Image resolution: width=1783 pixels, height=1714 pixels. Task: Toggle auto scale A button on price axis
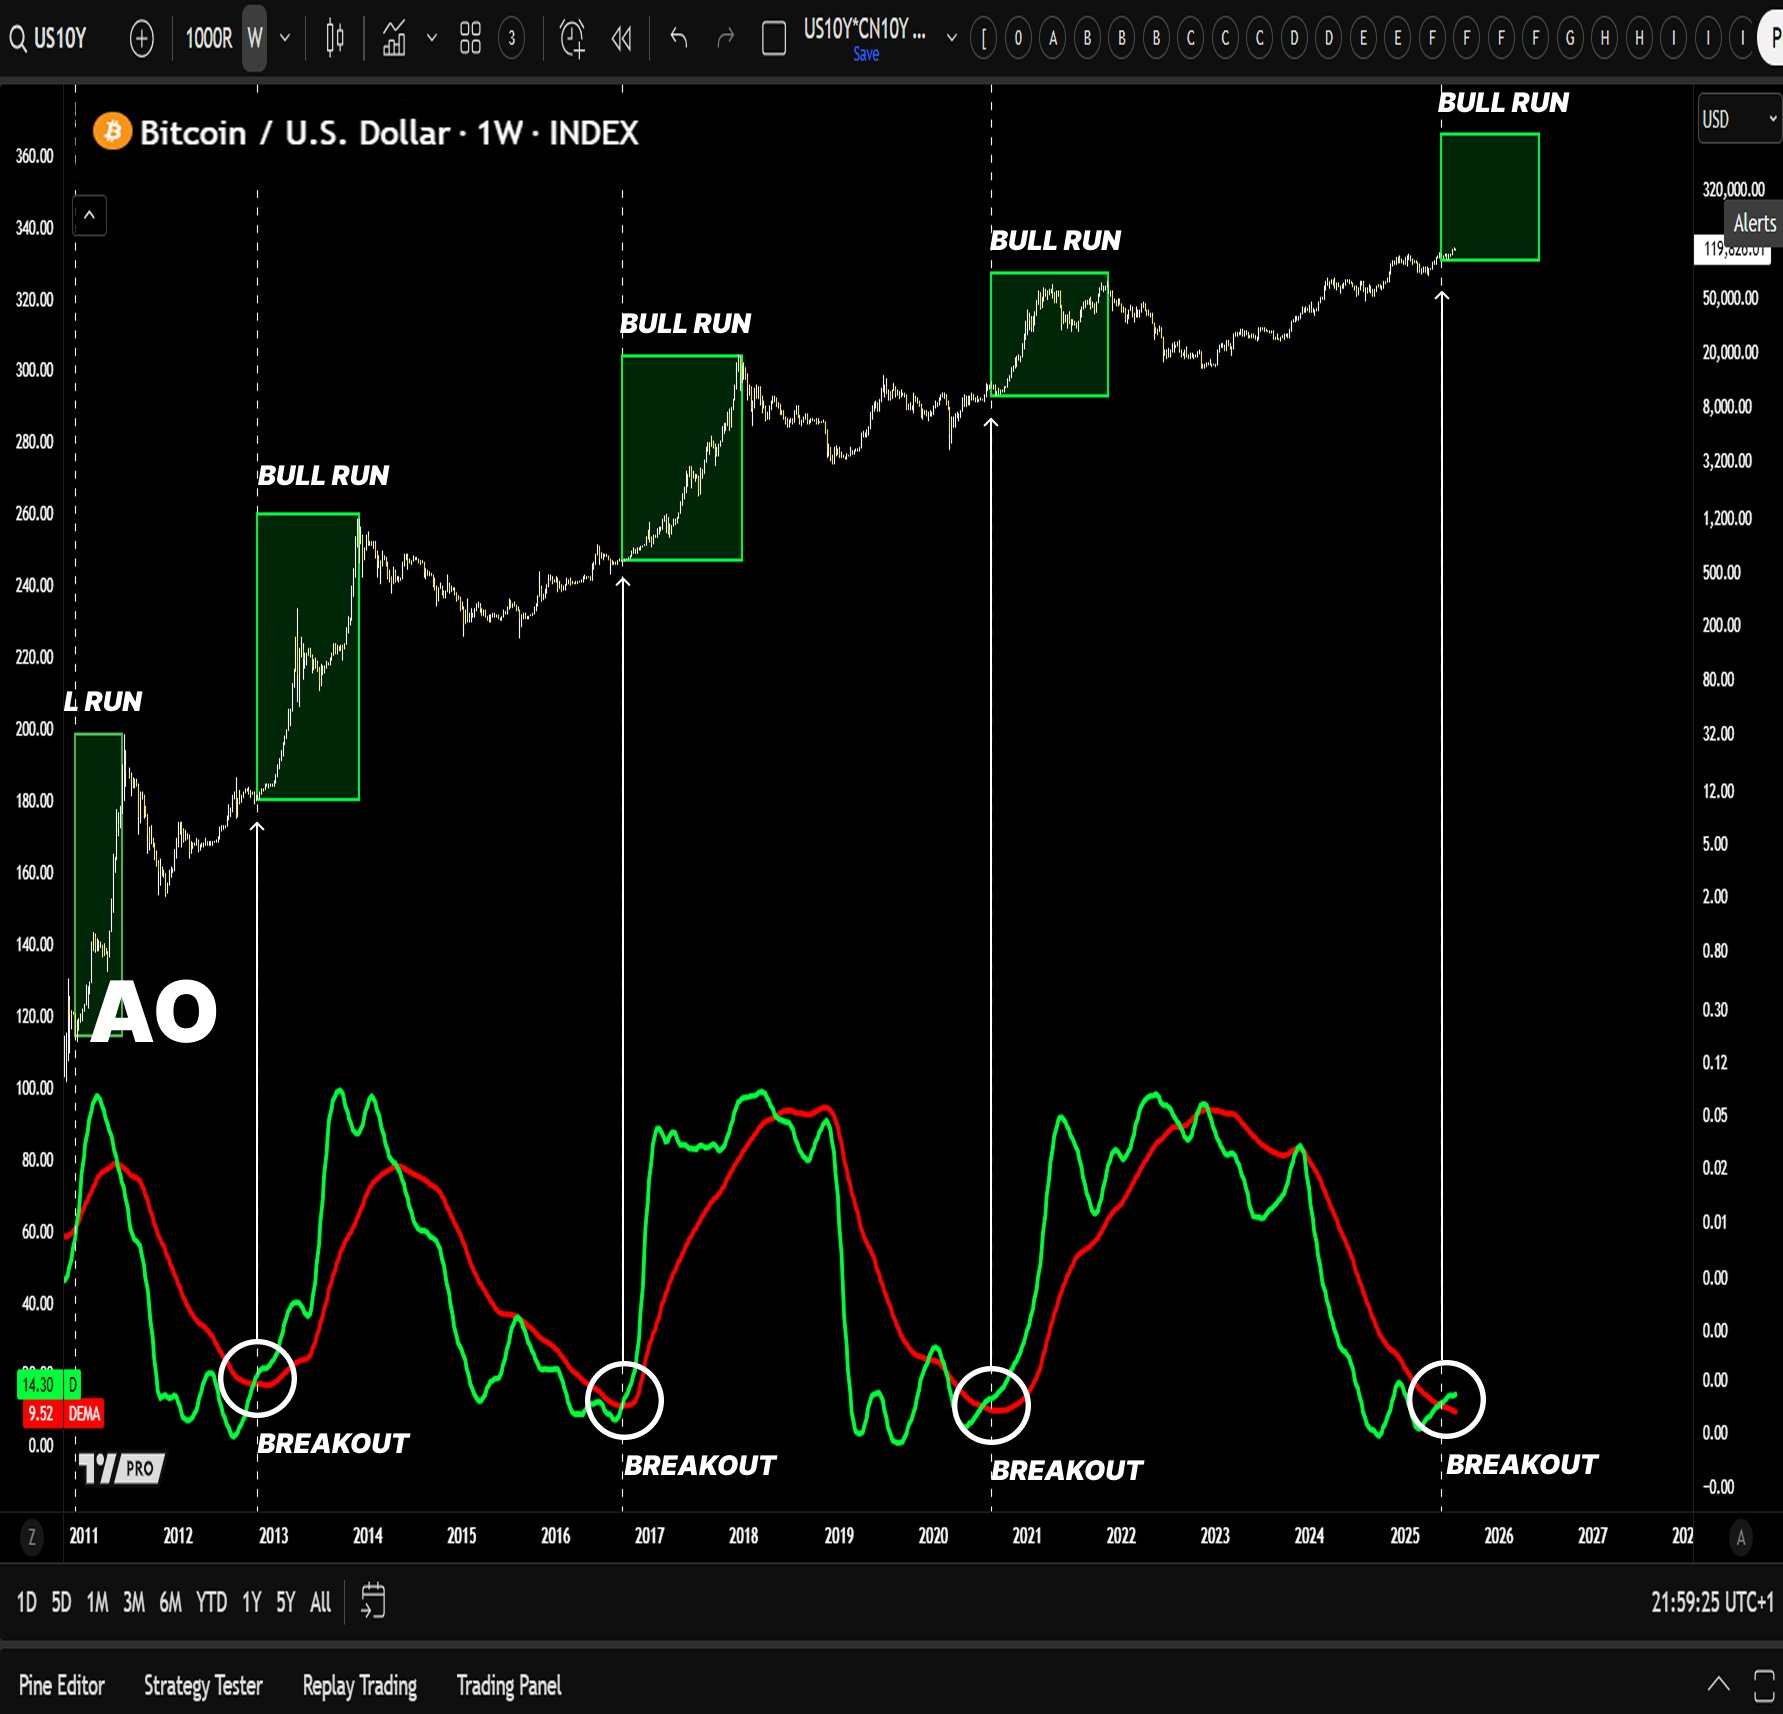pos(1741,1537)
